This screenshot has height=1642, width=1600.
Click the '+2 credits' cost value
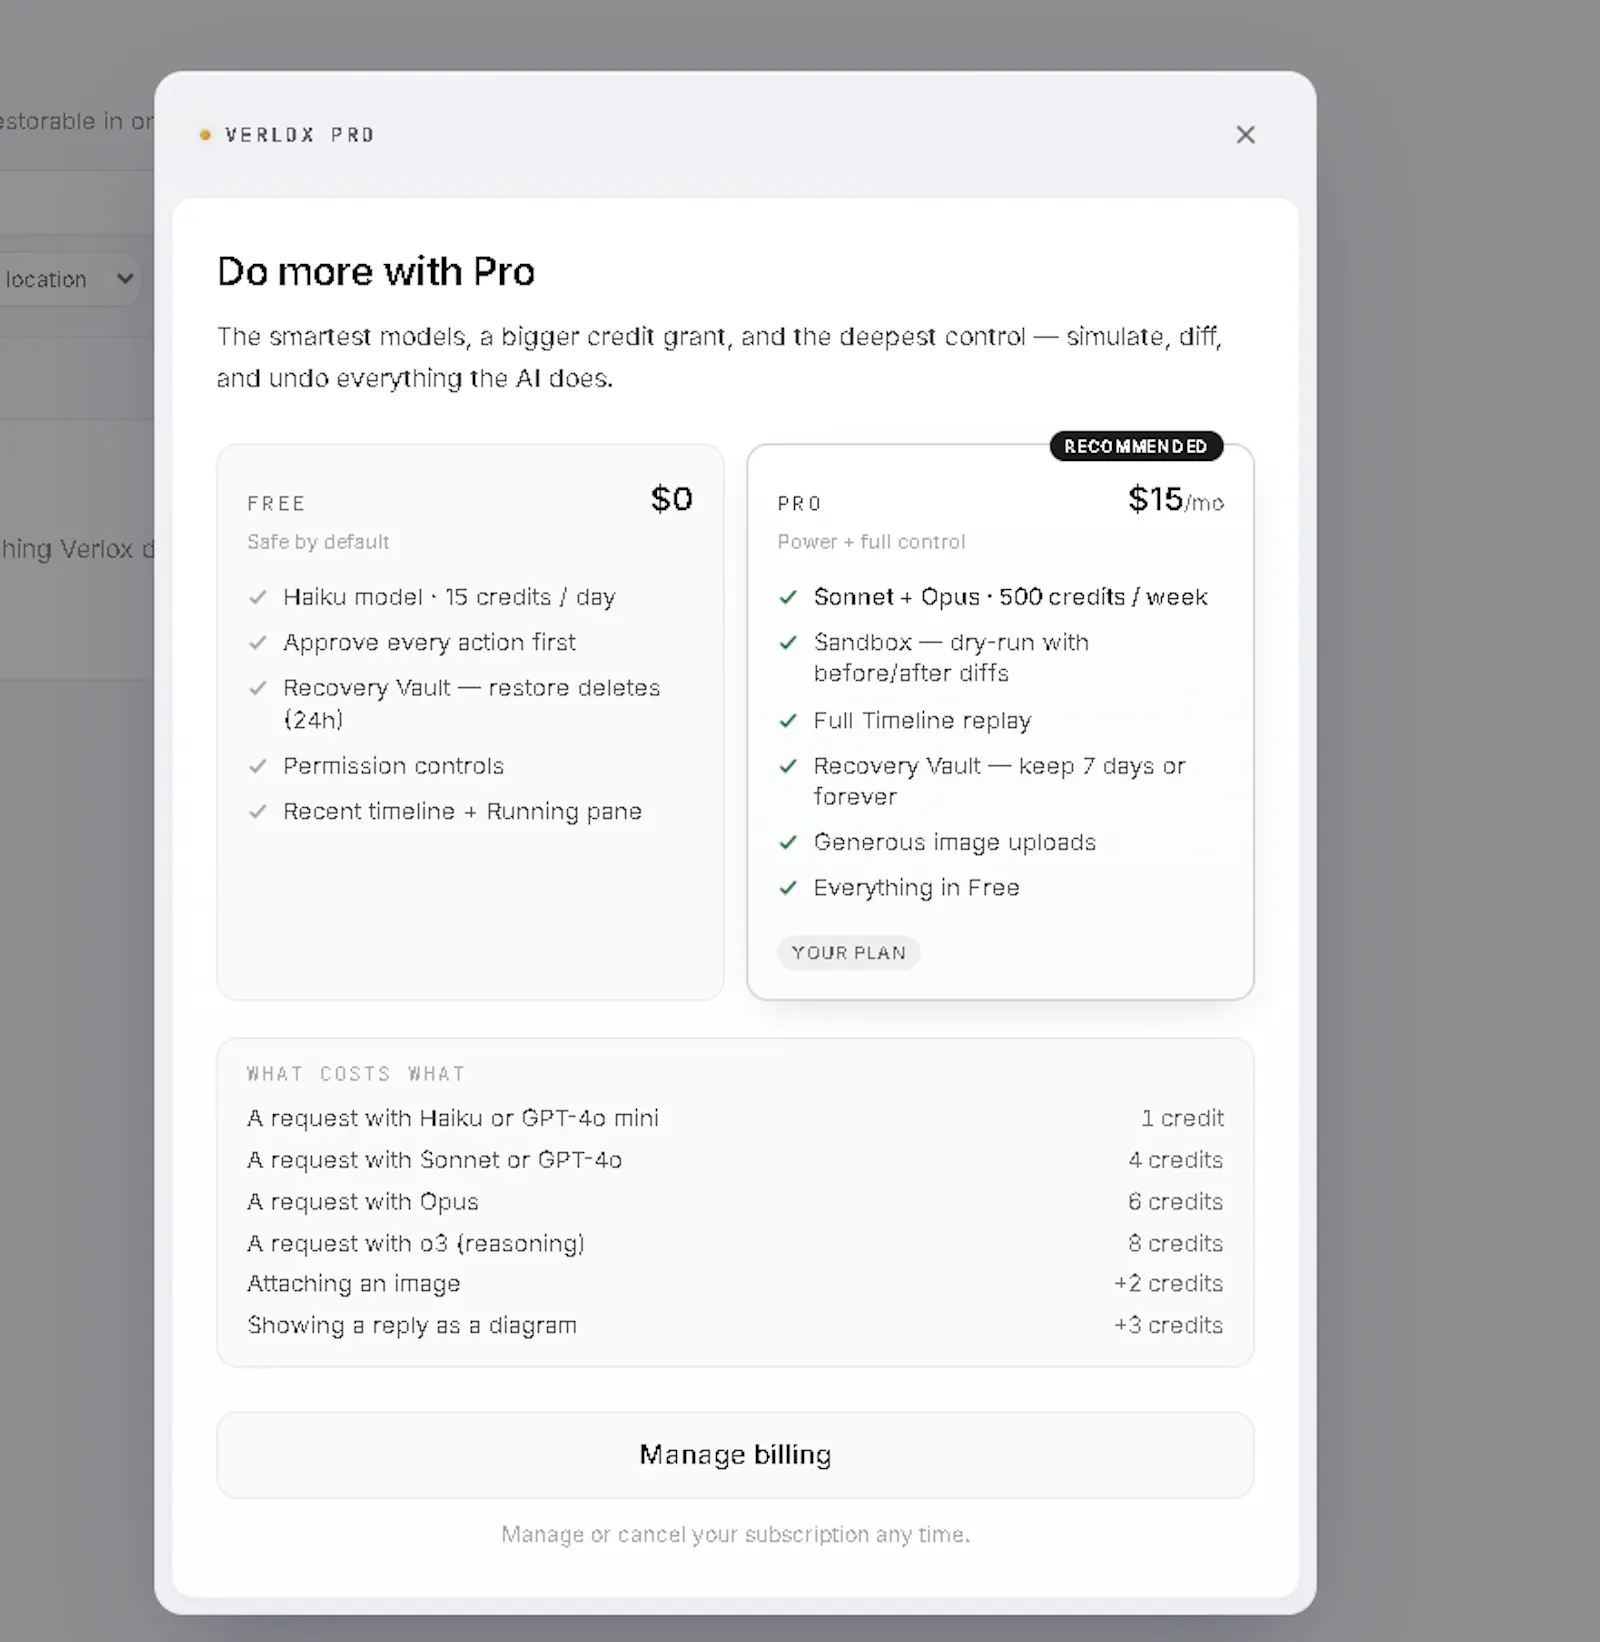pos(1169,1283)
